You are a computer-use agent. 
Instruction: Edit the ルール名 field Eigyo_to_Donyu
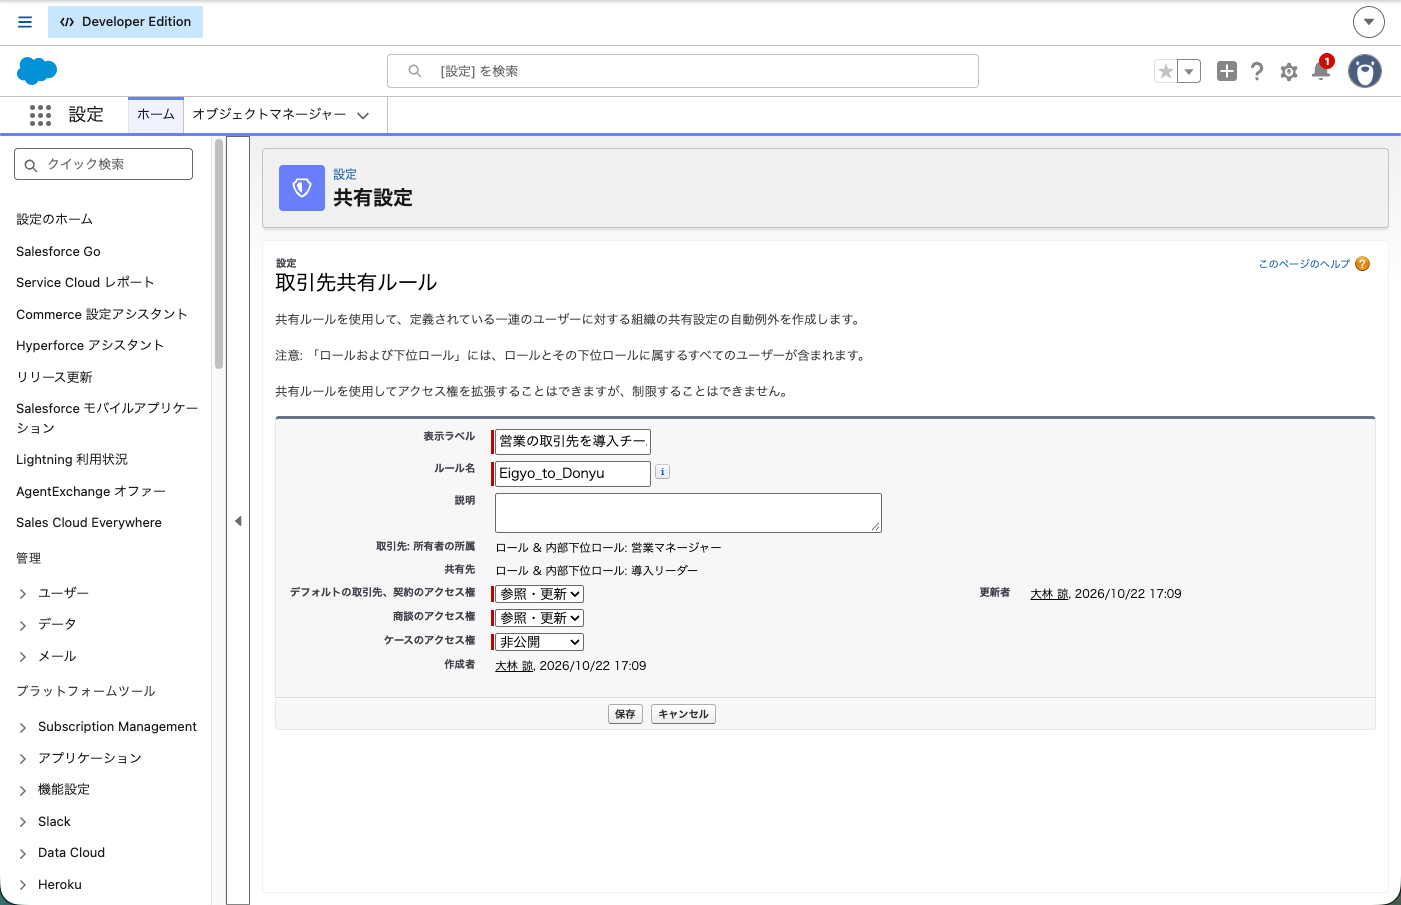point(572,473)
